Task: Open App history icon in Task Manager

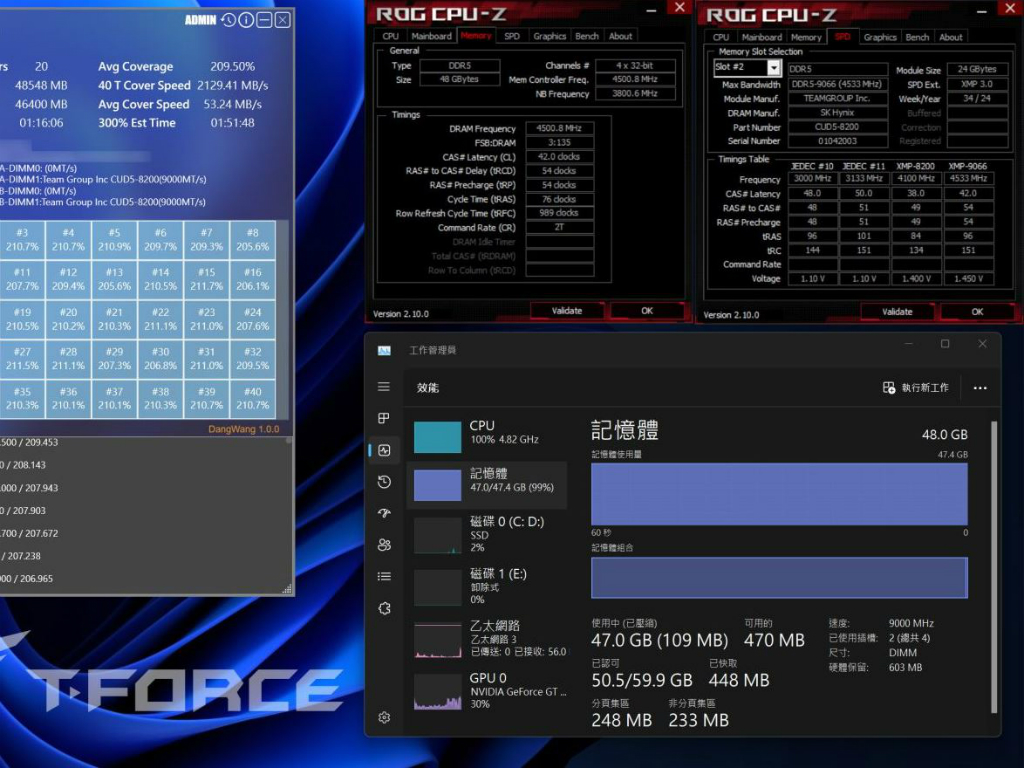Action: (384, 482)
